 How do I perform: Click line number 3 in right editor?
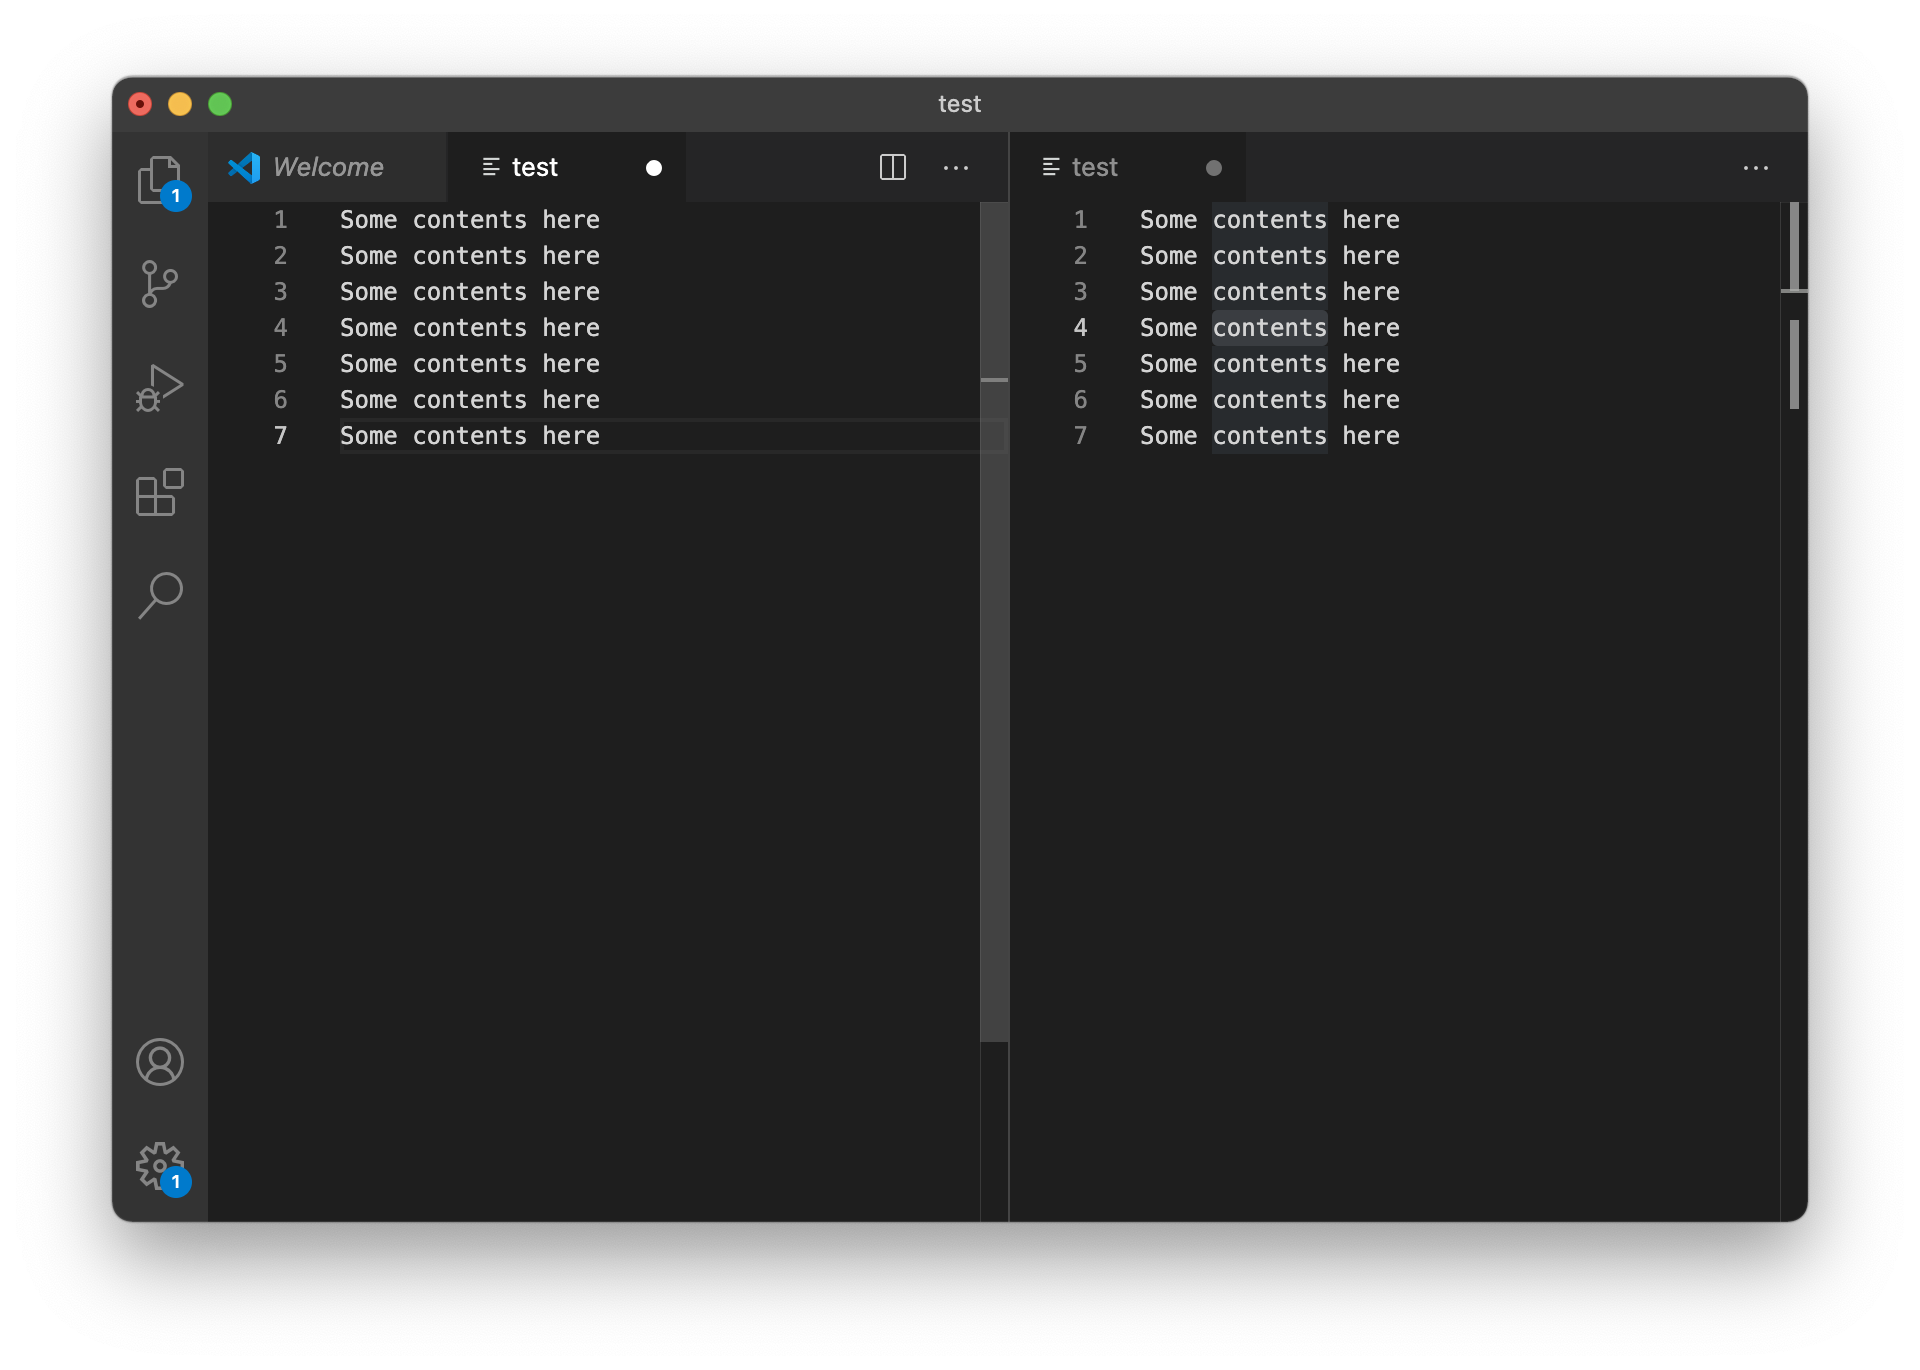1081,292
